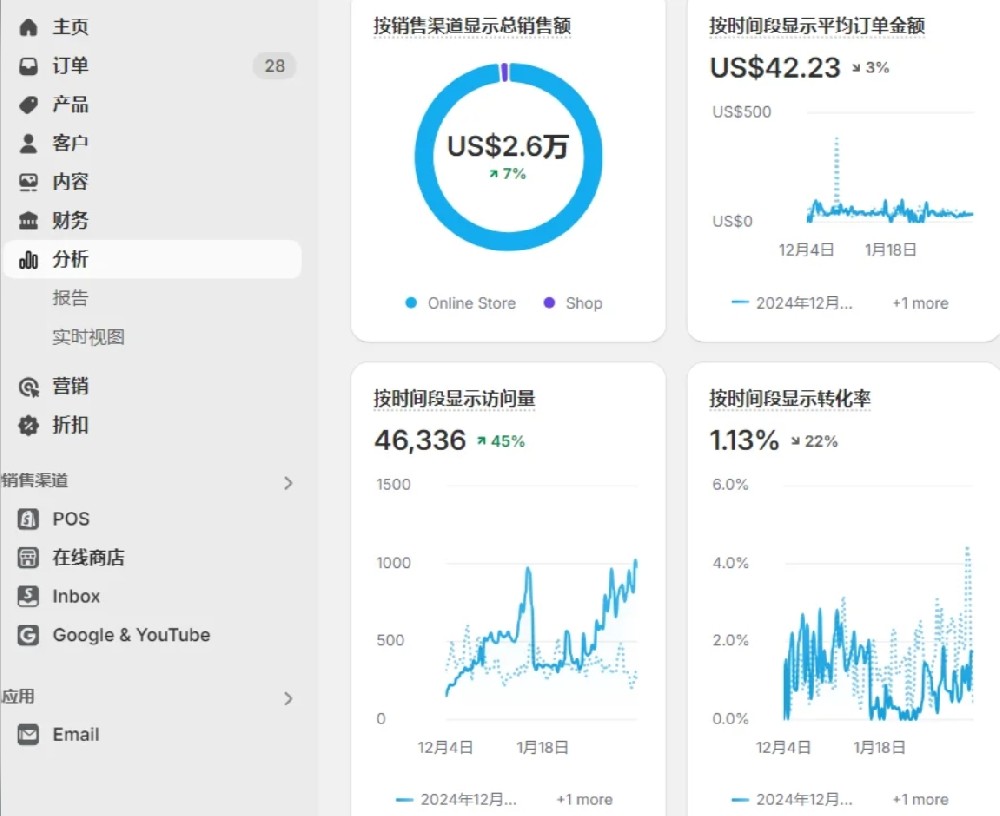This screenshot has width=1000, height=816.
Task: Click the purple Shop segment of donut
Action: click(x=504, y=72)
